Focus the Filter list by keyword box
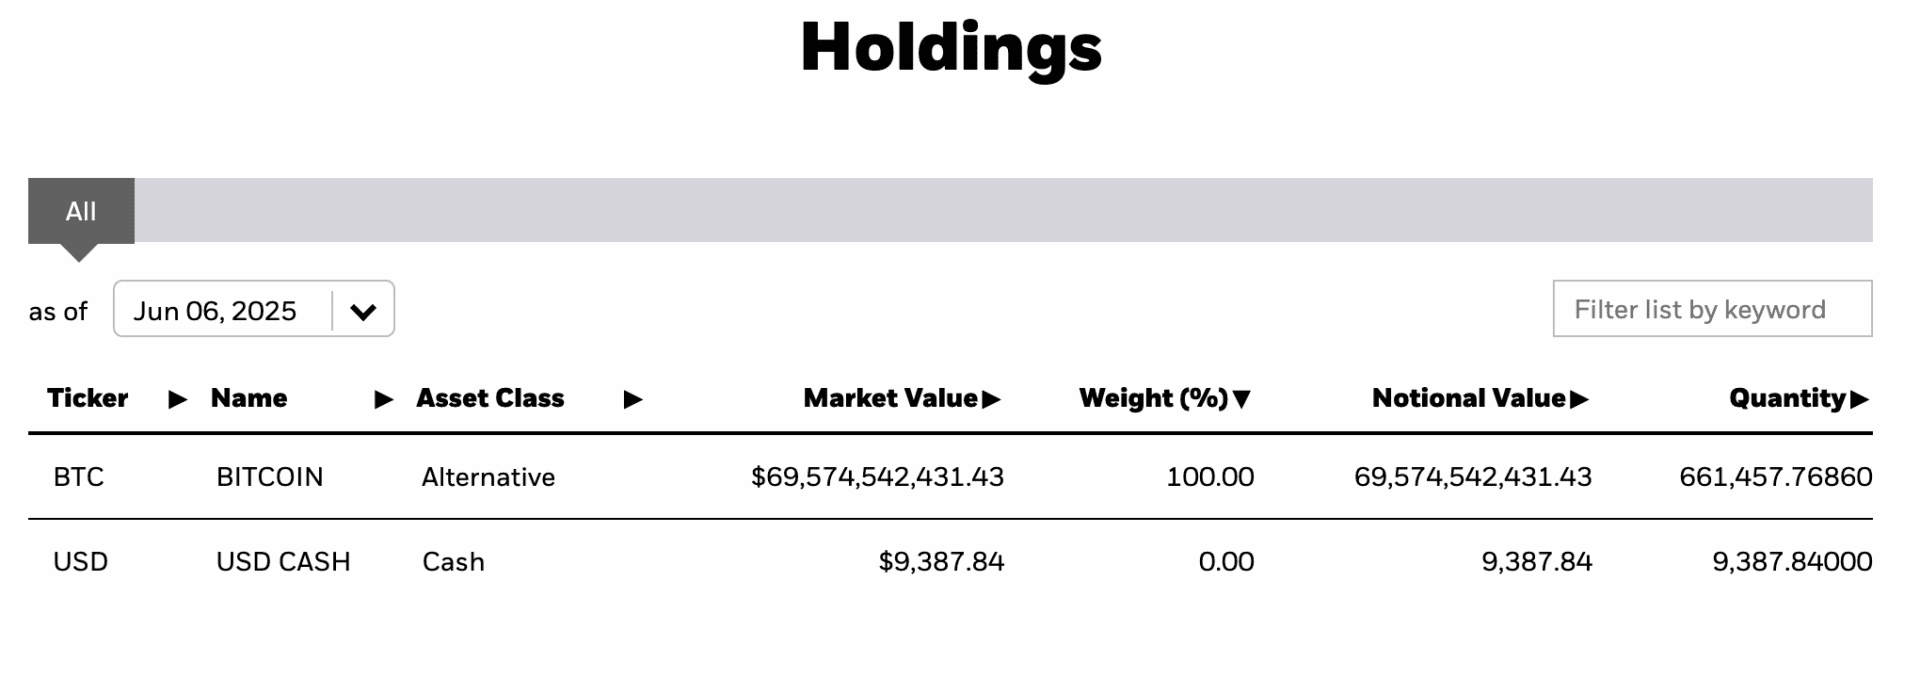 click(1712, 309)
